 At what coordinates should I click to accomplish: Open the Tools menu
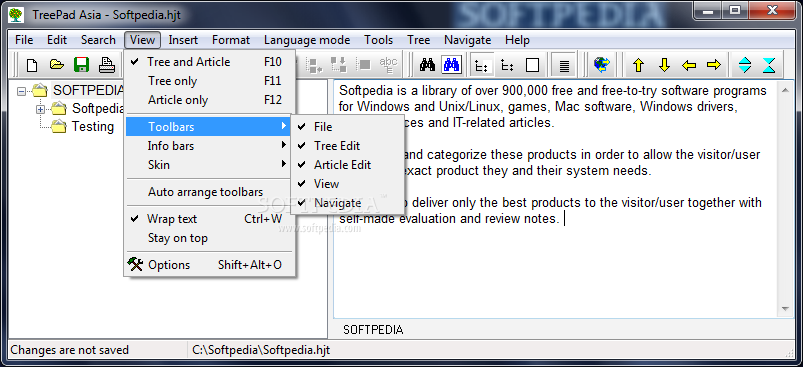(x=378, y=40)
